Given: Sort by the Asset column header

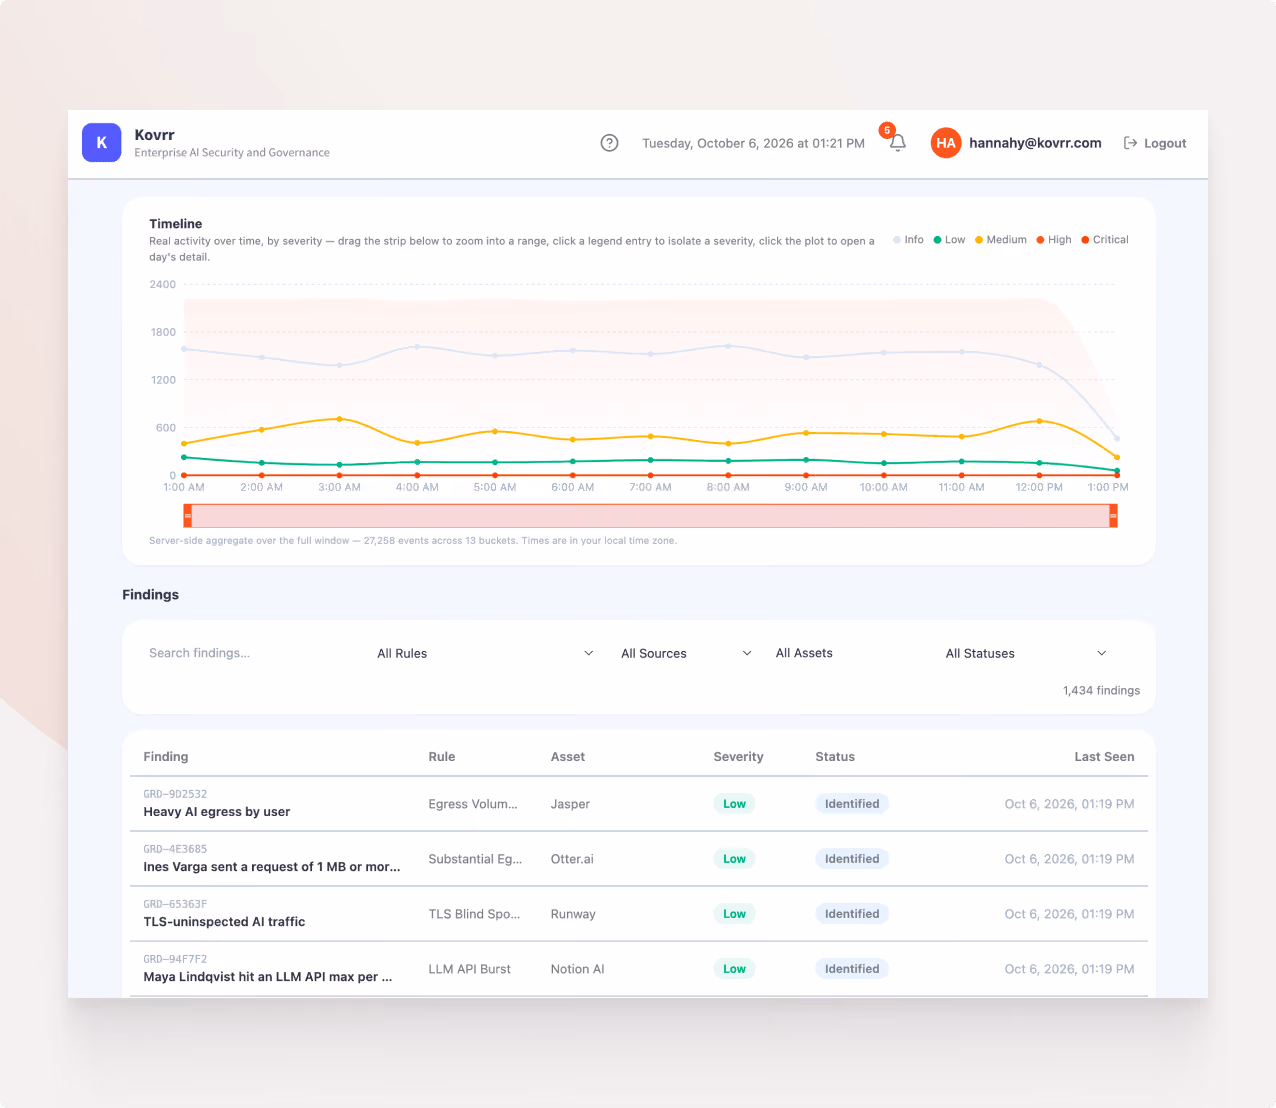Looking at the screenshot, I should coord(568,757).
